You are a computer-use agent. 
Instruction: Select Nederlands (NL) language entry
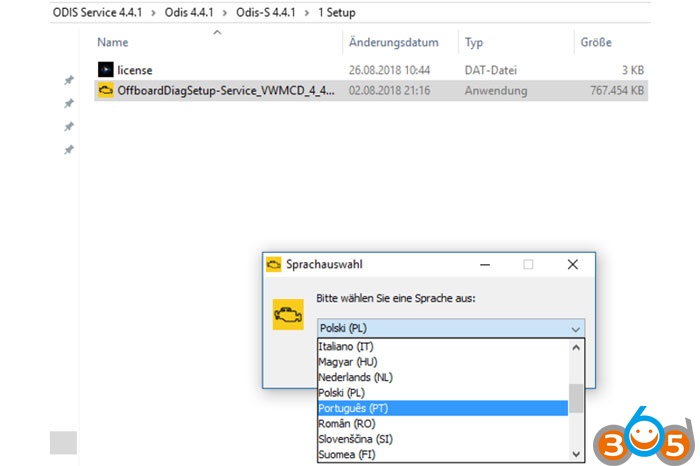coord(355,377)
